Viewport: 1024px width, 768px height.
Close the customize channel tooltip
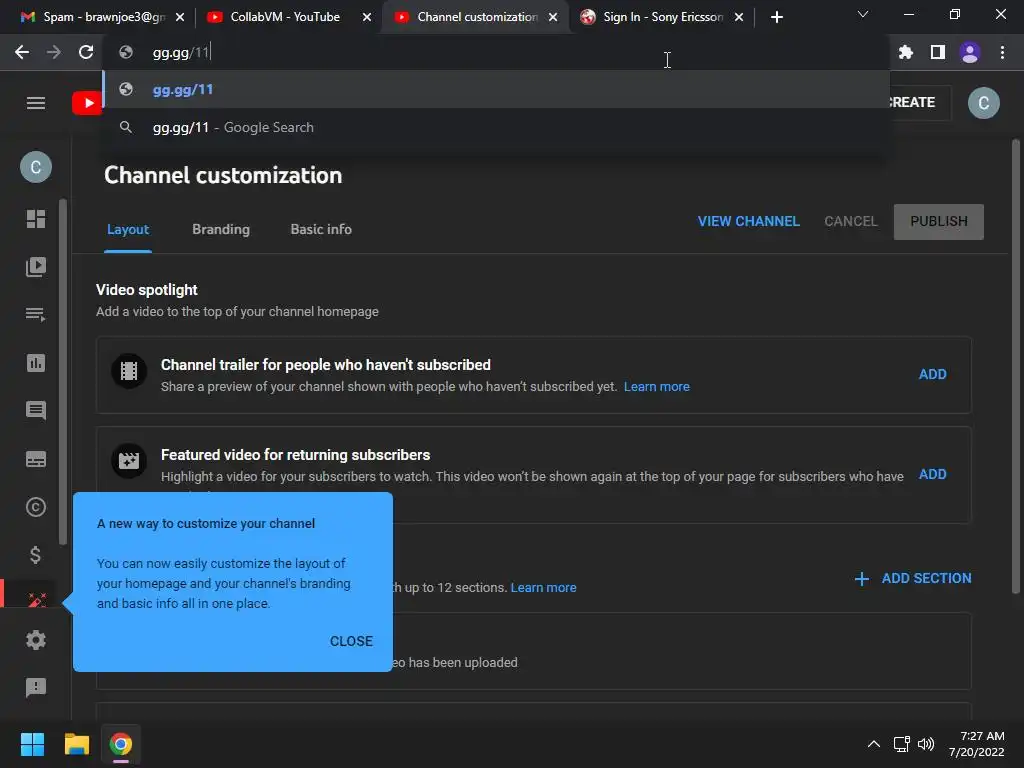click(x=351, y=641)
